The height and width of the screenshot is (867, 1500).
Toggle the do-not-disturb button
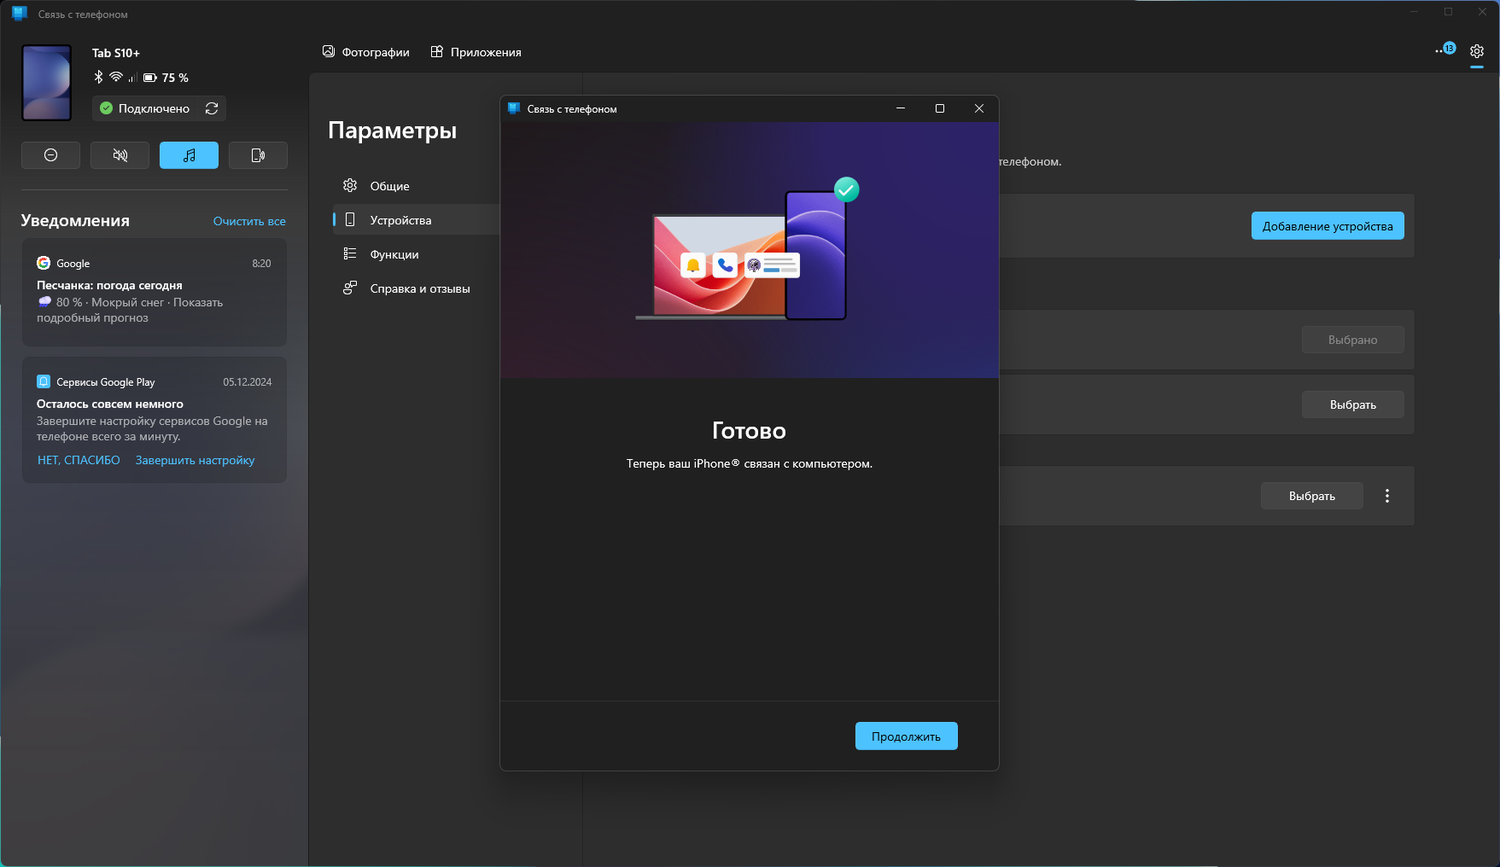coord(51,155)
